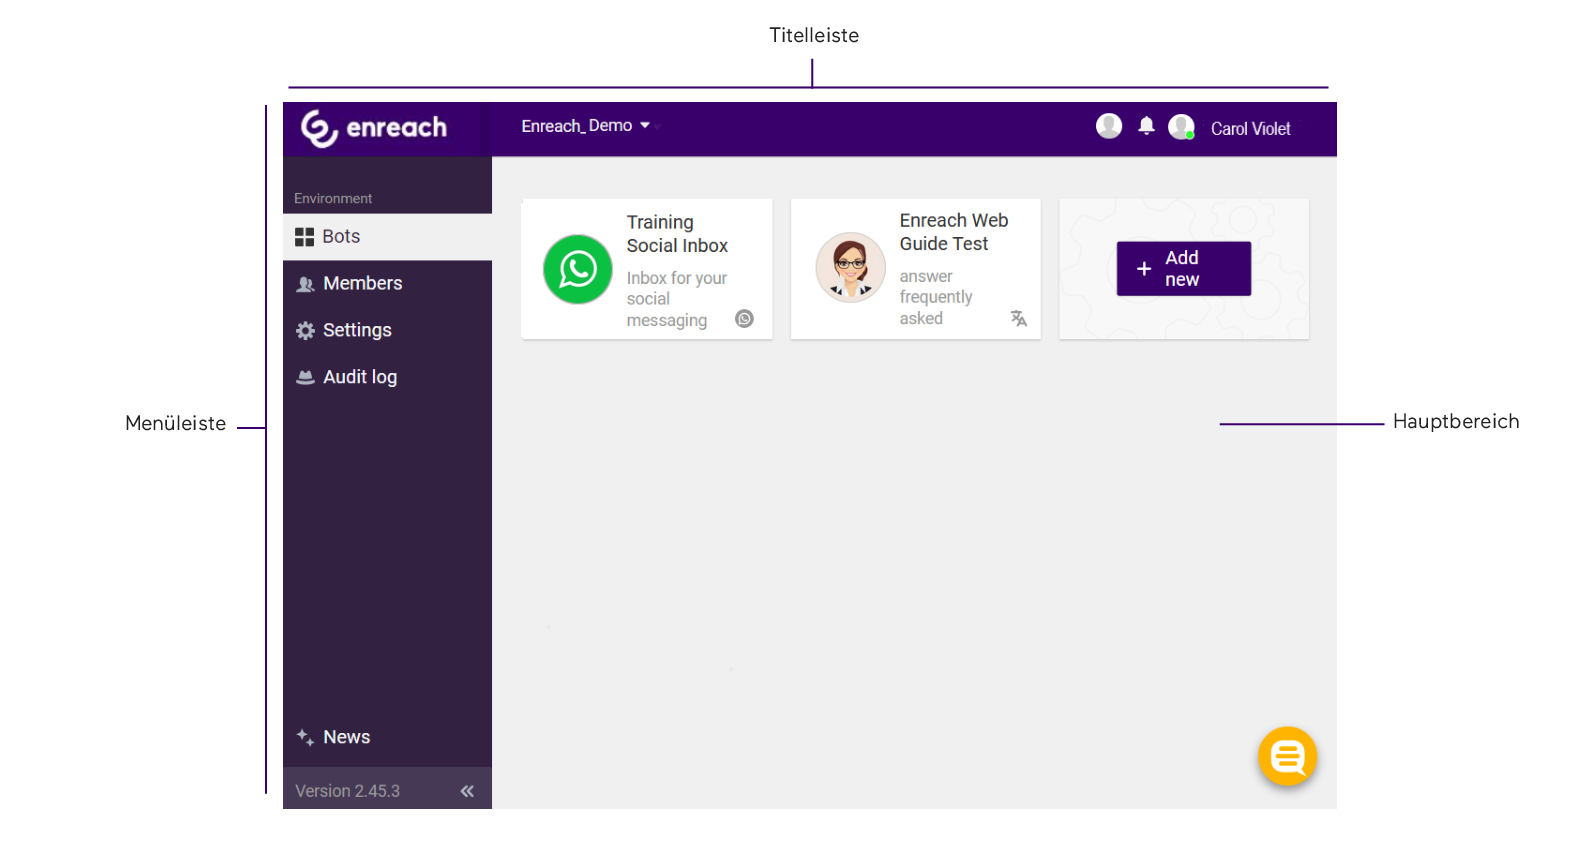Click the small WhatsApp channel icon on card
This screenshot has width=1584, height=855.
[x=744, y=319]
